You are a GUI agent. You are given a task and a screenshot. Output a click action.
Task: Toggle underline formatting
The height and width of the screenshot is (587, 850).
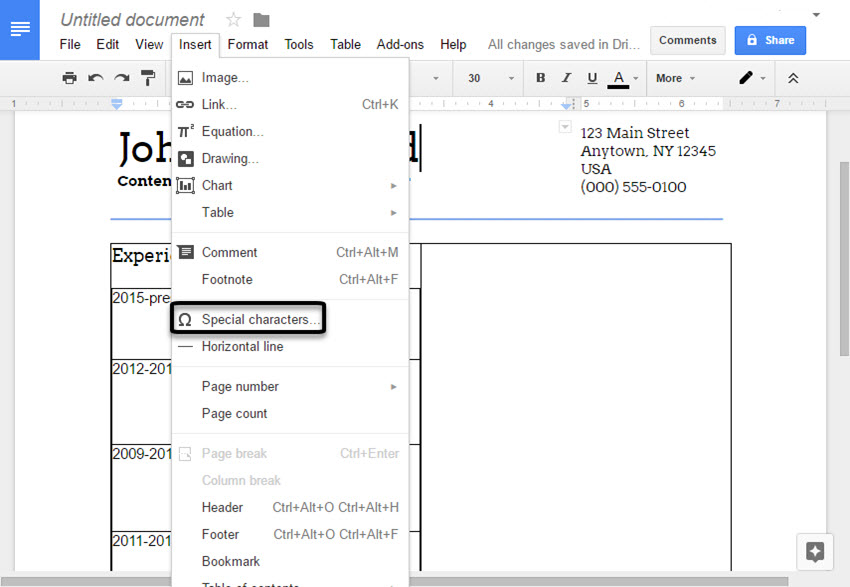593,78
